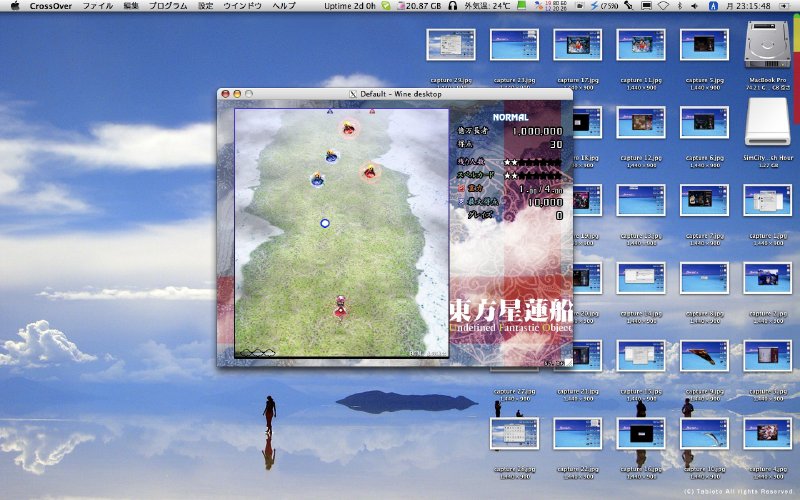Viewport: 800px width, 500px height.
Task: Click the Reimu player character in game
Action: (x=340, y=306)
